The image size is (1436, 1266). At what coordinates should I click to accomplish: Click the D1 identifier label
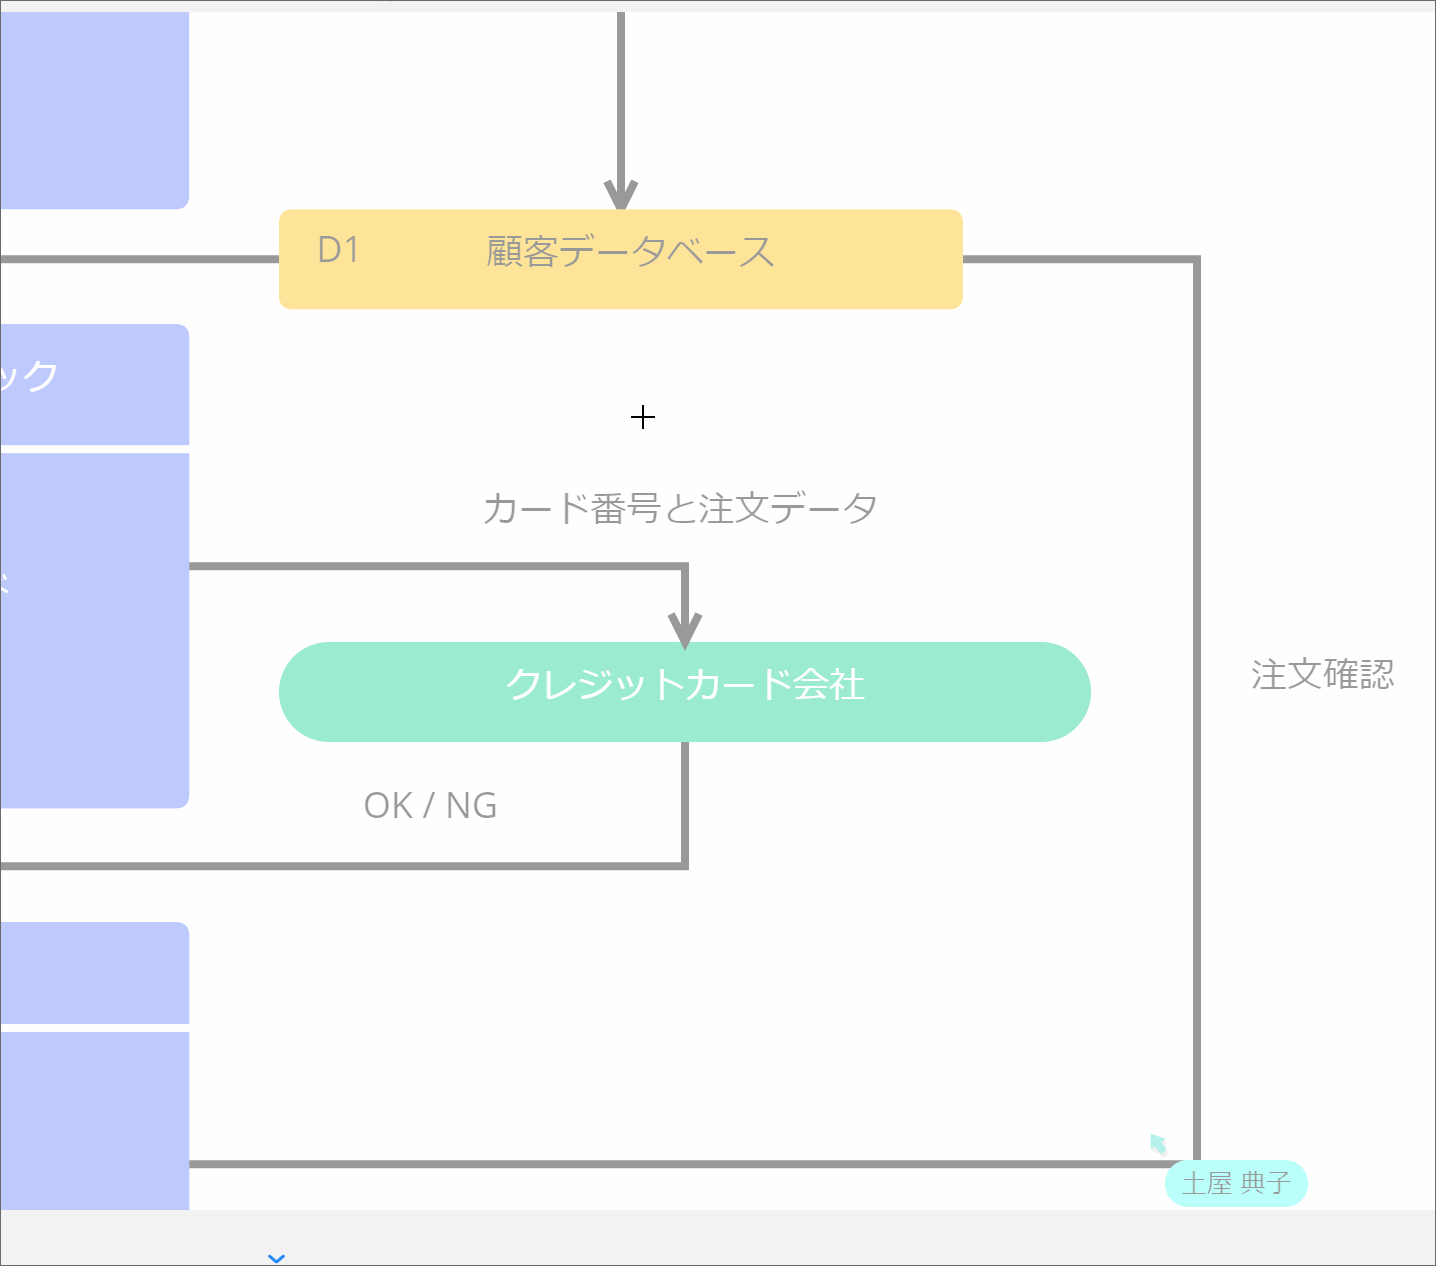[338, 250]
